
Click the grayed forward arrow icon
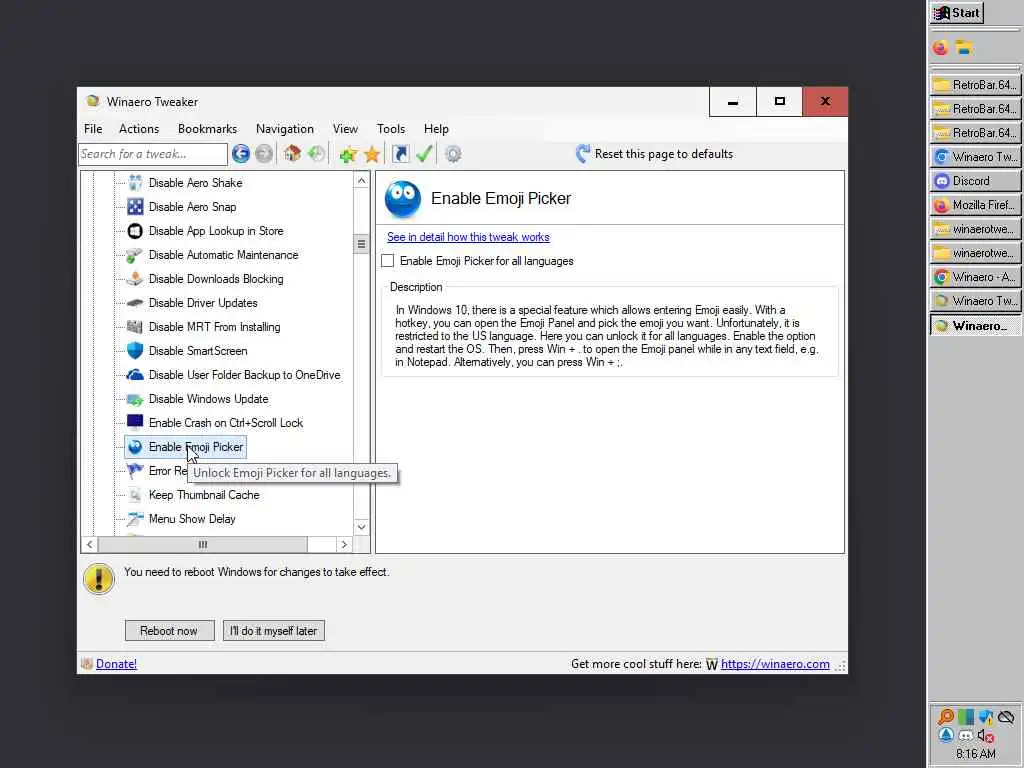tap(264, 154)
